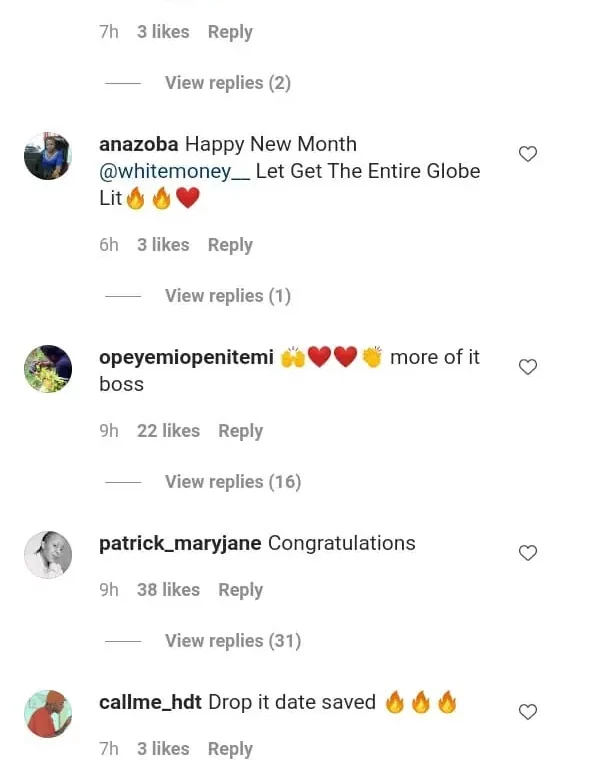
Task: Open @whitemoney__ mention link
Action: point(174,171)
